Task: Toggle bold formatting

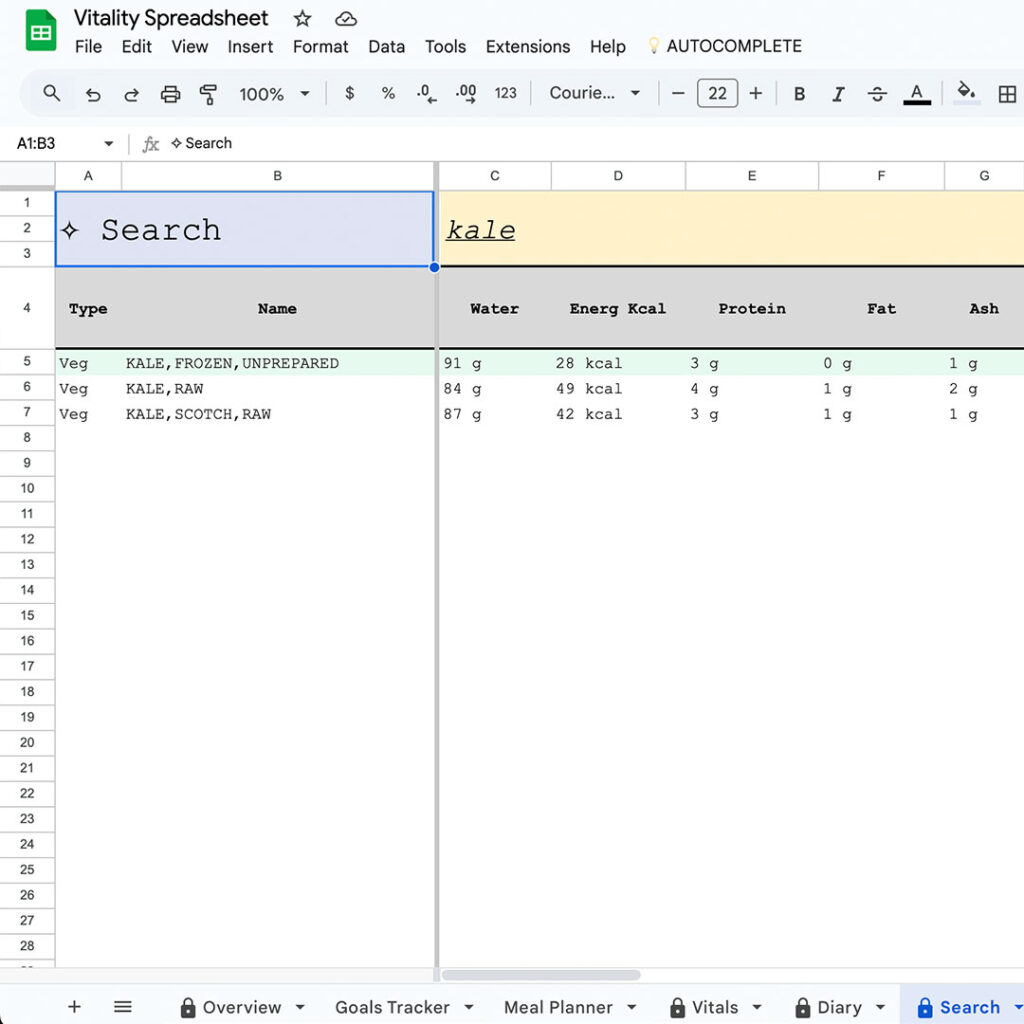Action: tap(799, 94)
